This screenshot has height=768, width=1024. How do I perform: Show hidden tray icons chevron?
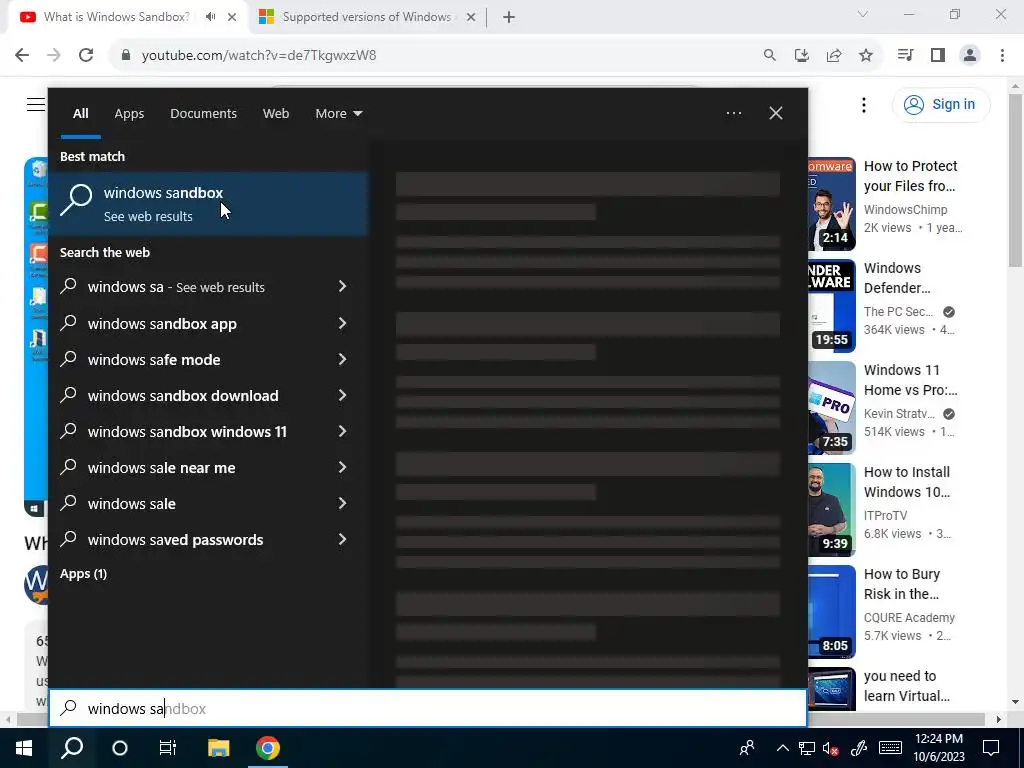pos(782,748)
